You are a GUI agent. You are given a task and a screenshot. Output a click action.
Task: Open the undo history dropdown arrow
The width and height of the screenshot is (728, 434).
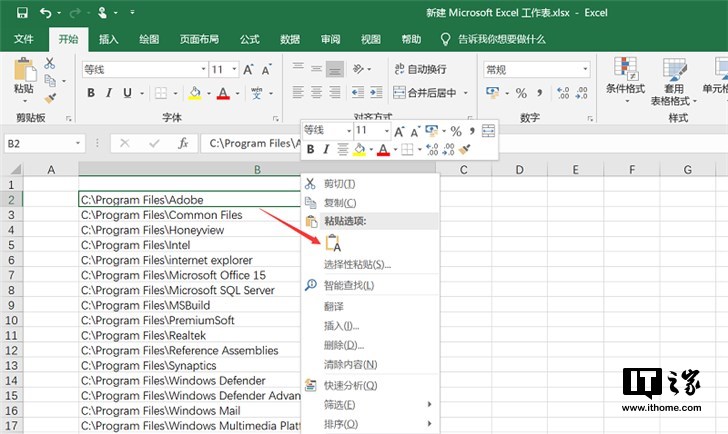pos(59,13)
